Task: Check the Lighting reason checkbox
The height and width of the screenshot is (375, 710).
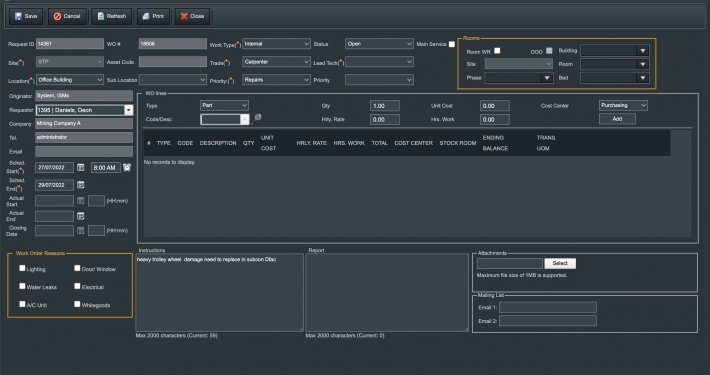Action: pyautogui.click(x=22, y=268)
